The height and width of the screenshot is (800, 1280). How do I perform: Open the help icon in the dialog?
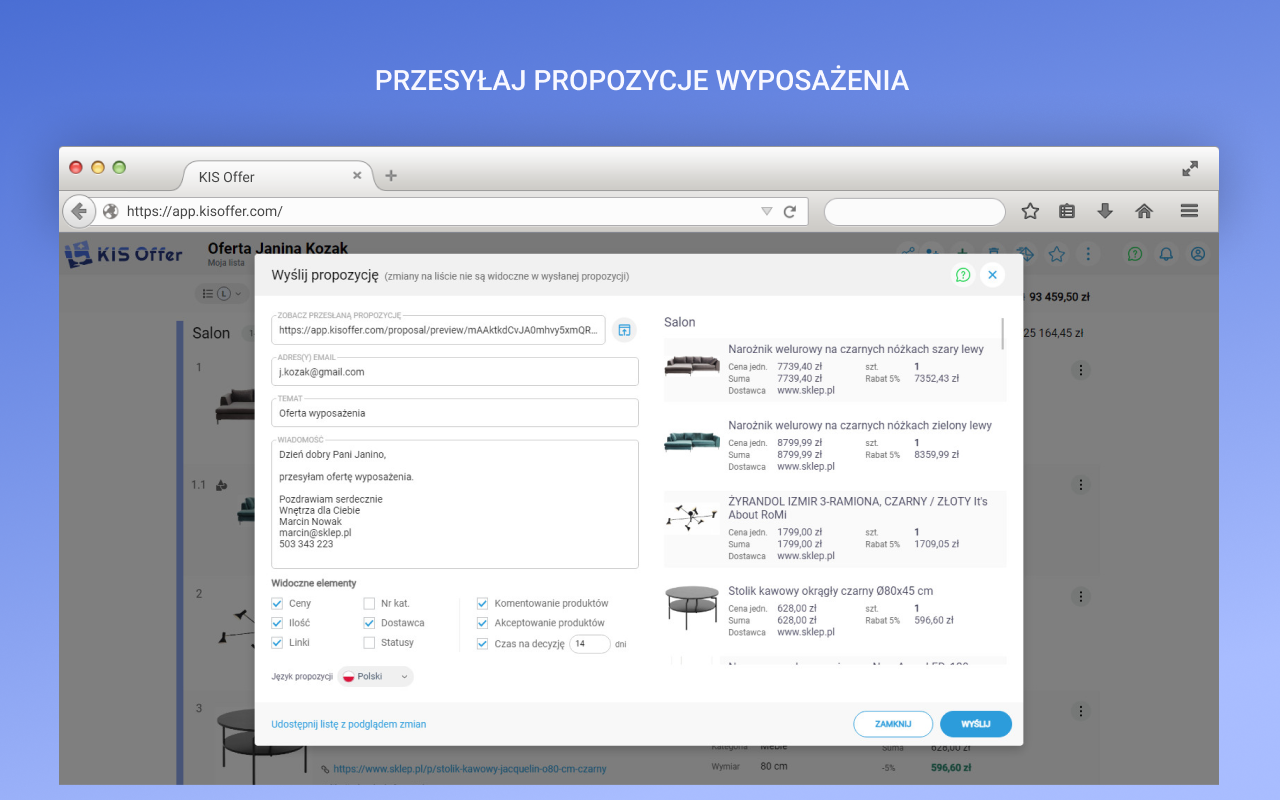pos(962,274)
